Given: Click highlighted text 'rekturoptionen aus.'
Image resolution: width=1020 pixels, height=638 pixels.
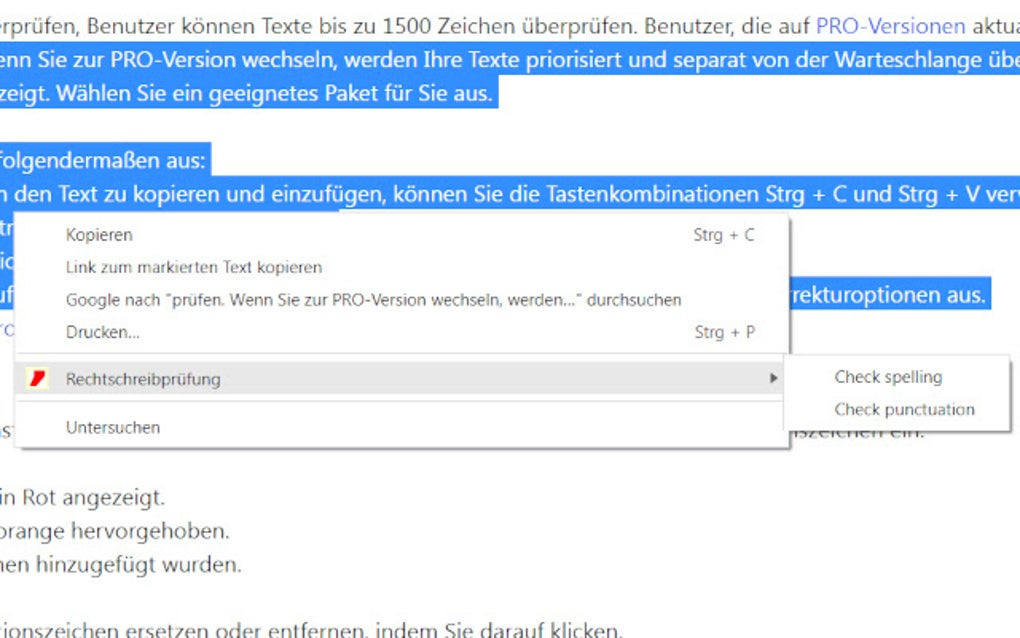Looking at the screenshot, I should pos(888,295).
